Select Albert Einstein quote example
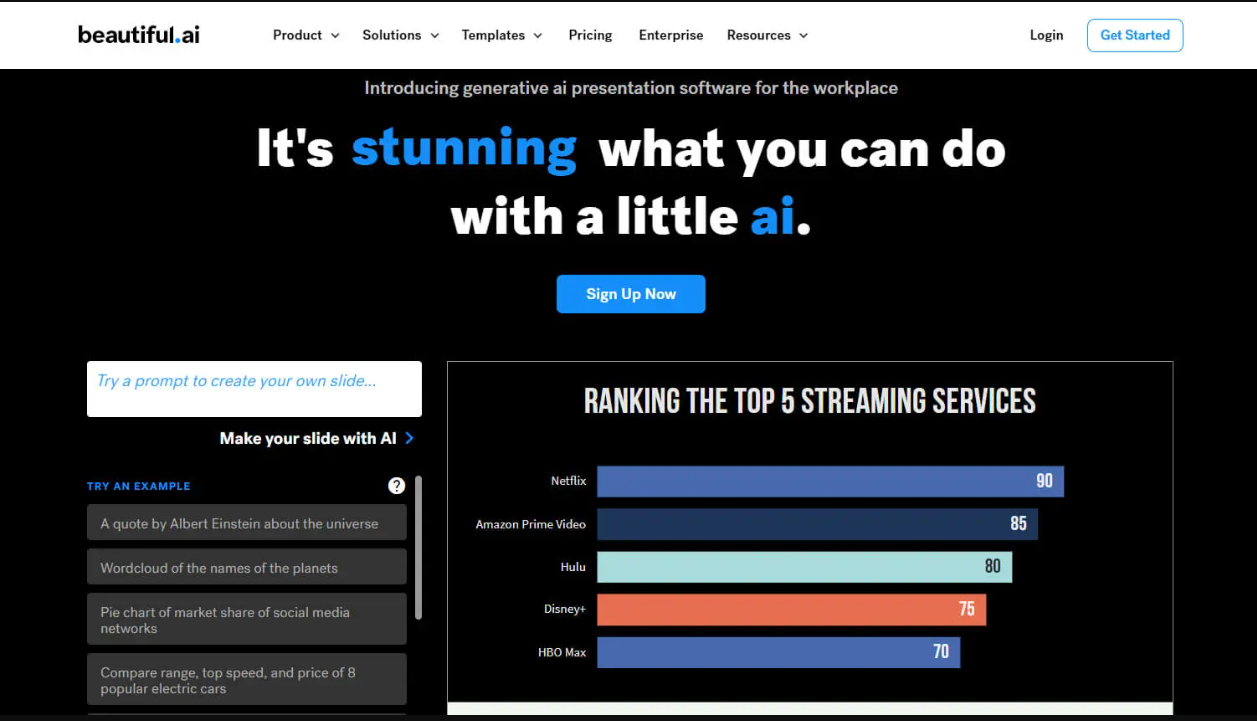Screen dimensions: 1257x721 click(247, 523)
